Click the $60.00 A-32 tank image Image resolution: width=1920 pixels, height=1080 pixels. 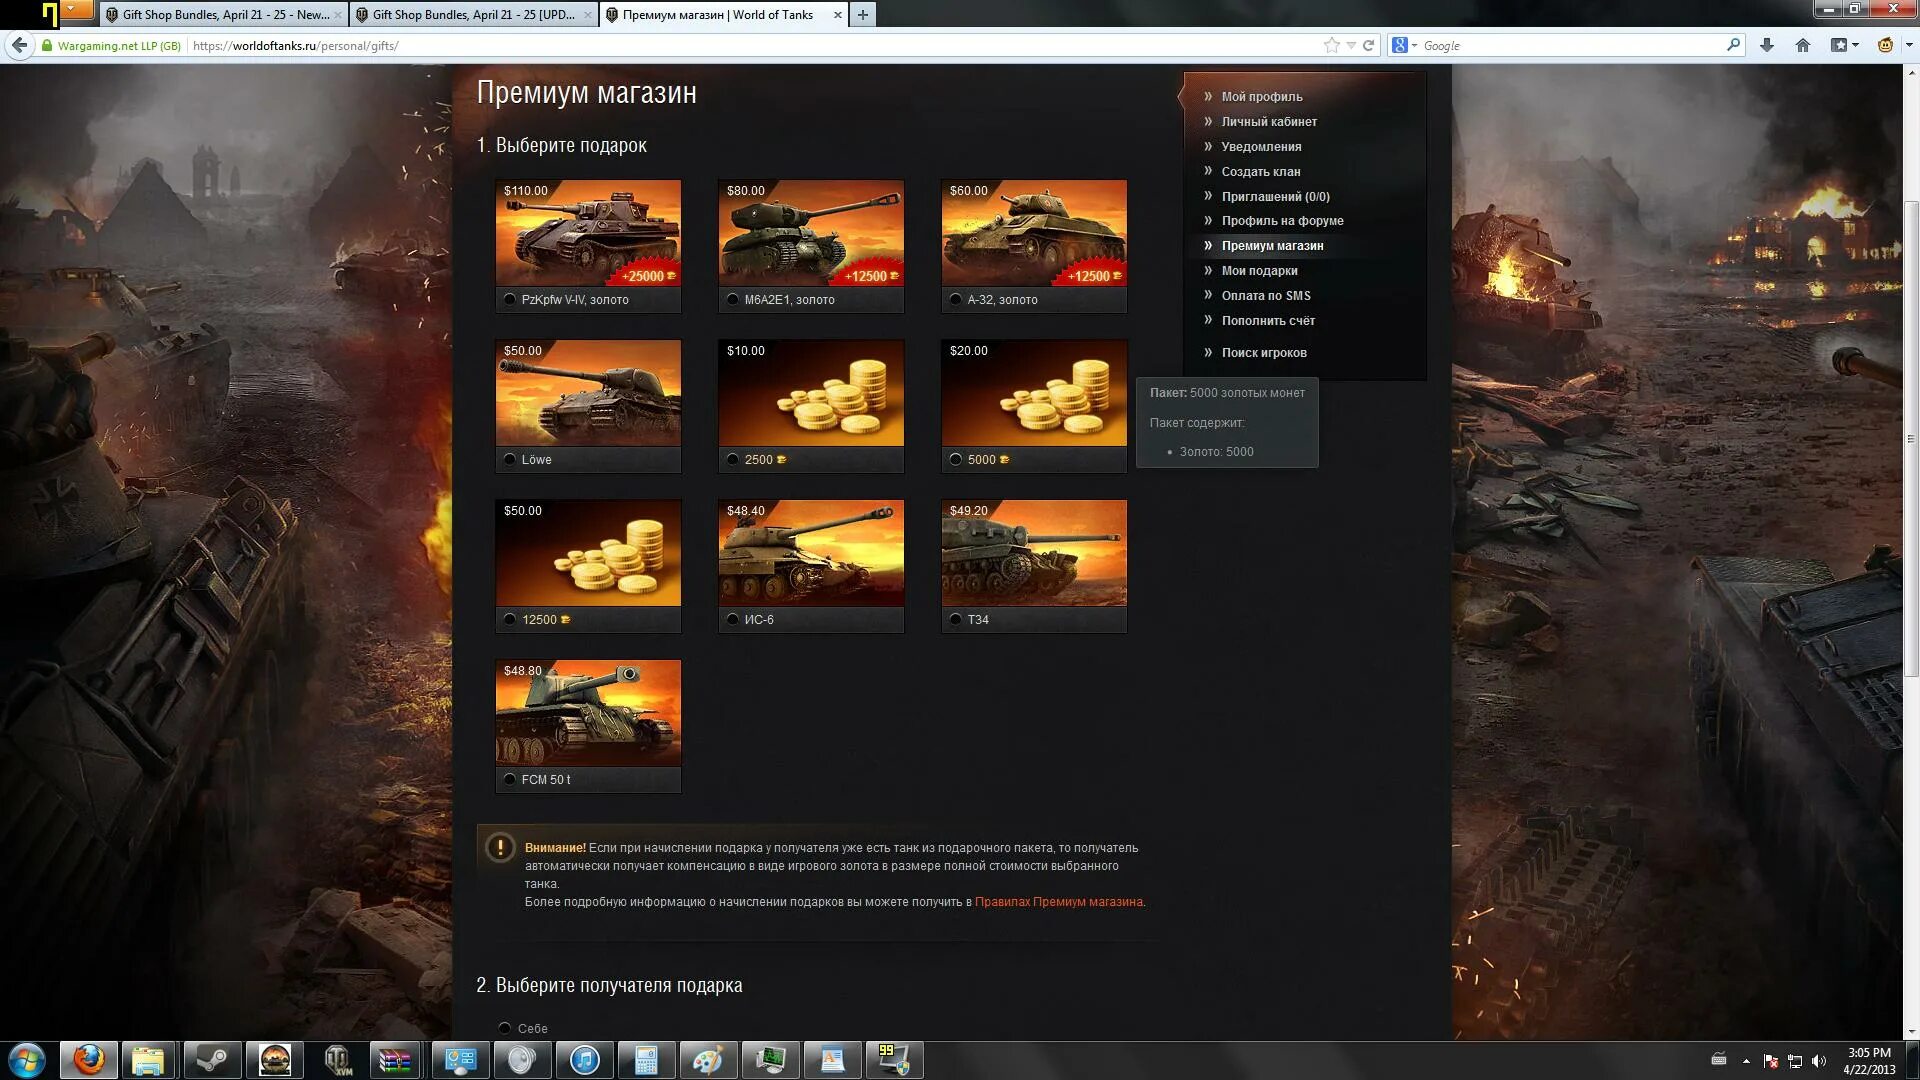[x=1034, y=233]
